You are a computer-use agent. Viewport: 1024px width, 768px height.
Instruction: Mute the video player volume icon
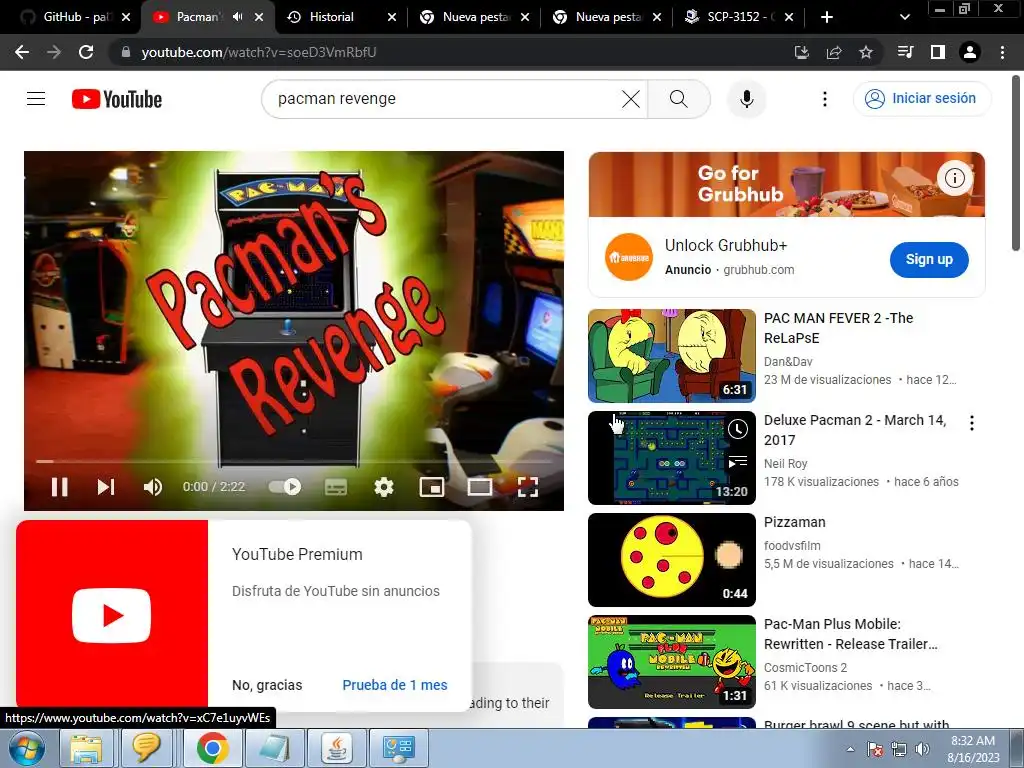tap(153, 487)
